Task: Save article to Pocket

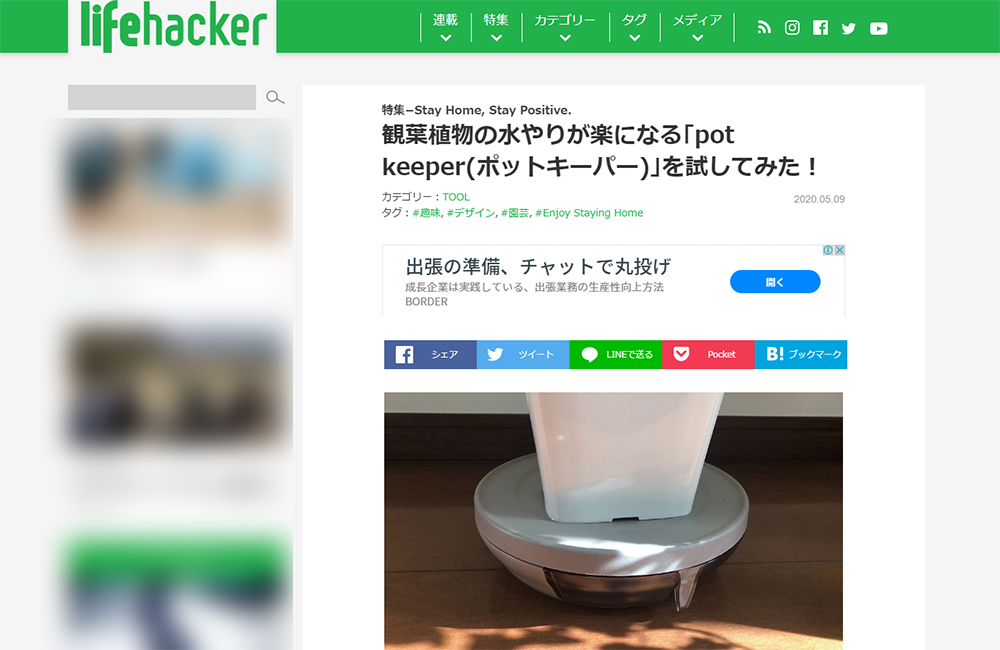Action: [709, 355]
